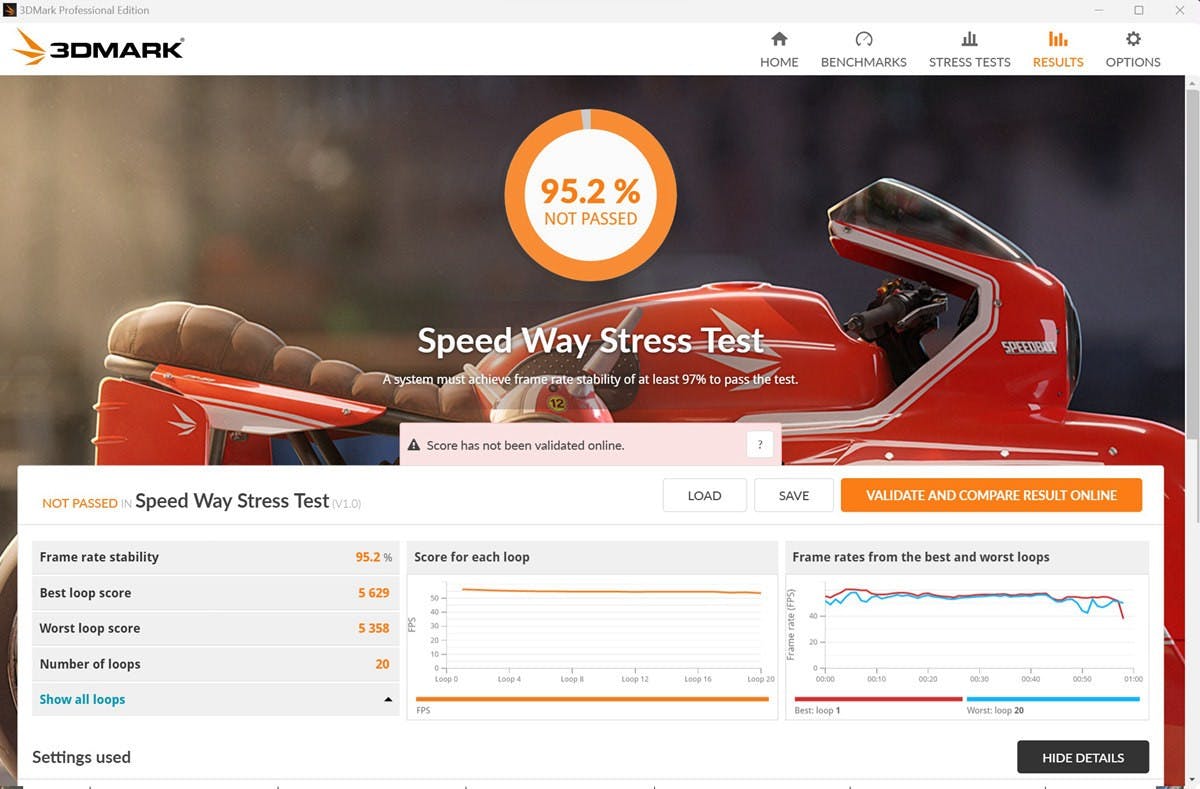This screenshot has height=789, width=1200.
Task: Select the Number of loops value 20
Action: point(383,664)
